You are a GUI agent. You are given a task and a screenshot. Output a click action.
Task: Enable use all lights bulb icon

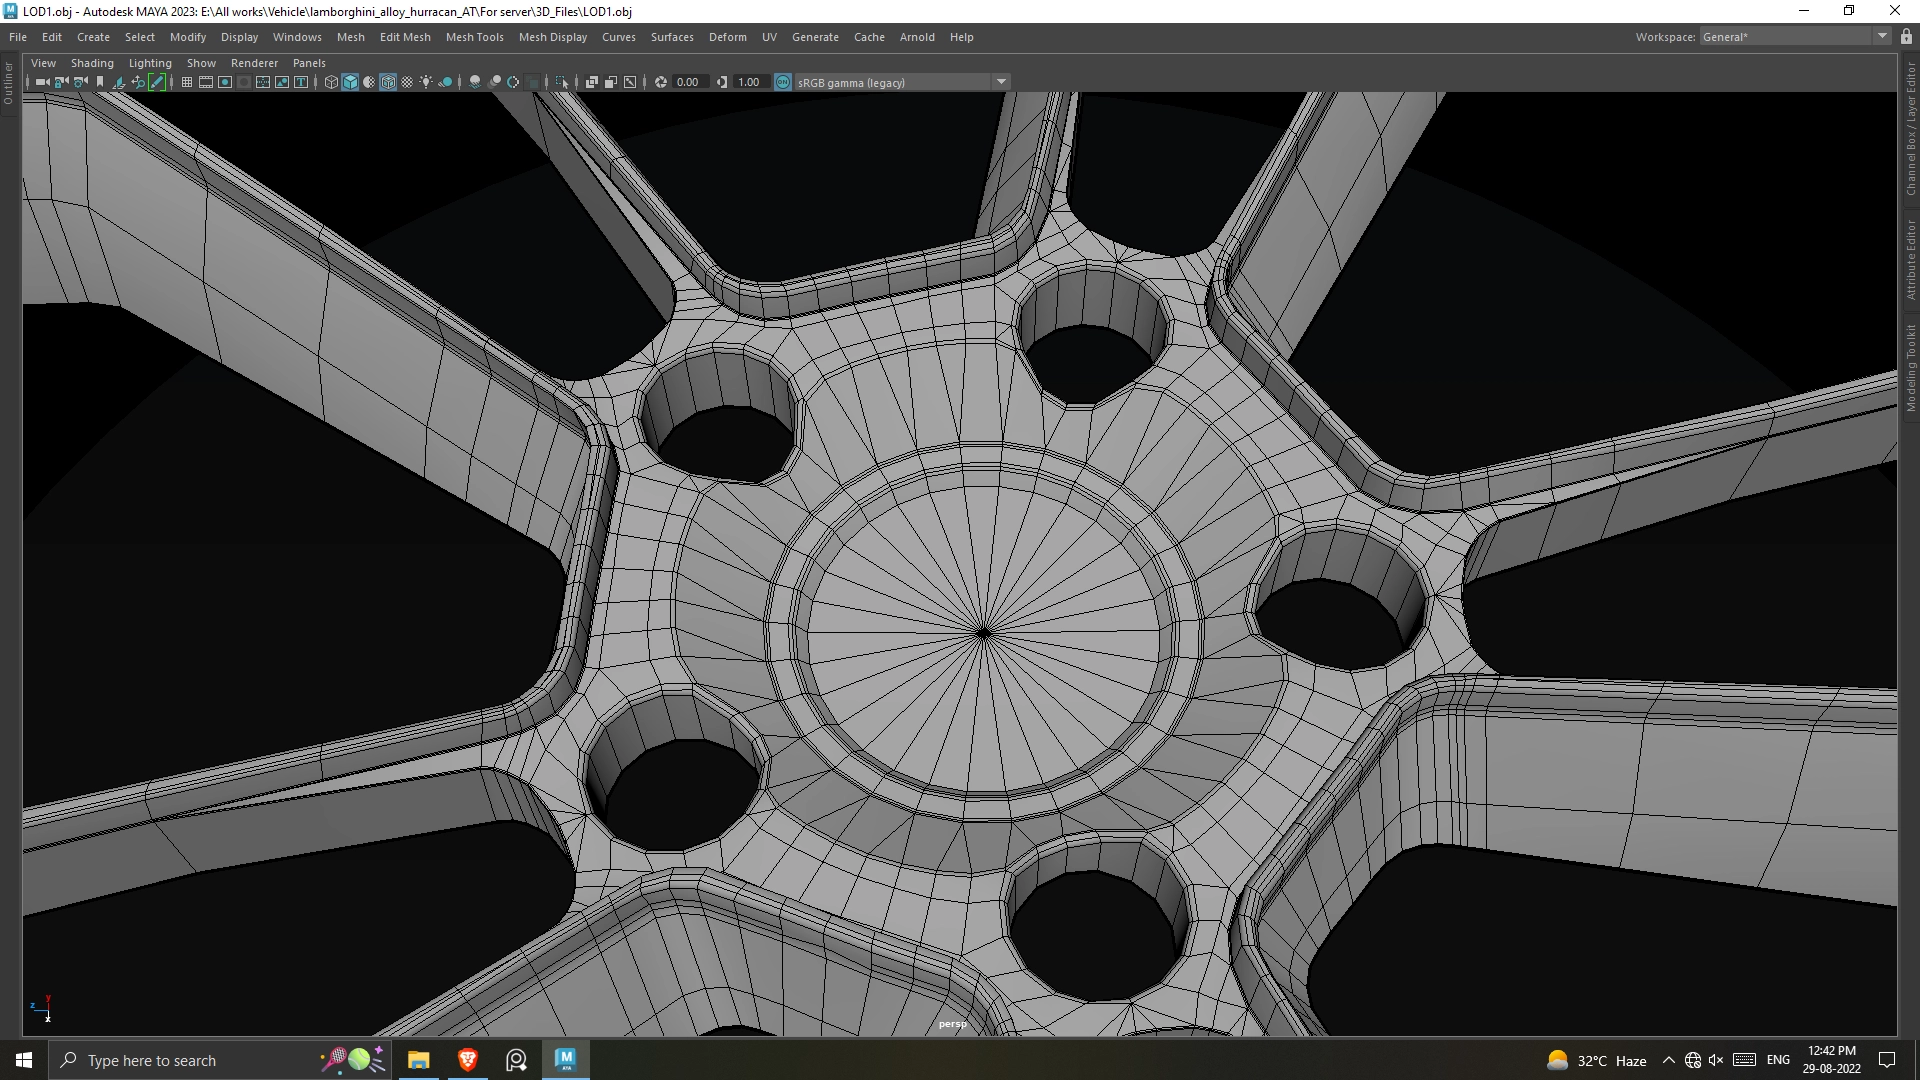[x=426, y=82]
